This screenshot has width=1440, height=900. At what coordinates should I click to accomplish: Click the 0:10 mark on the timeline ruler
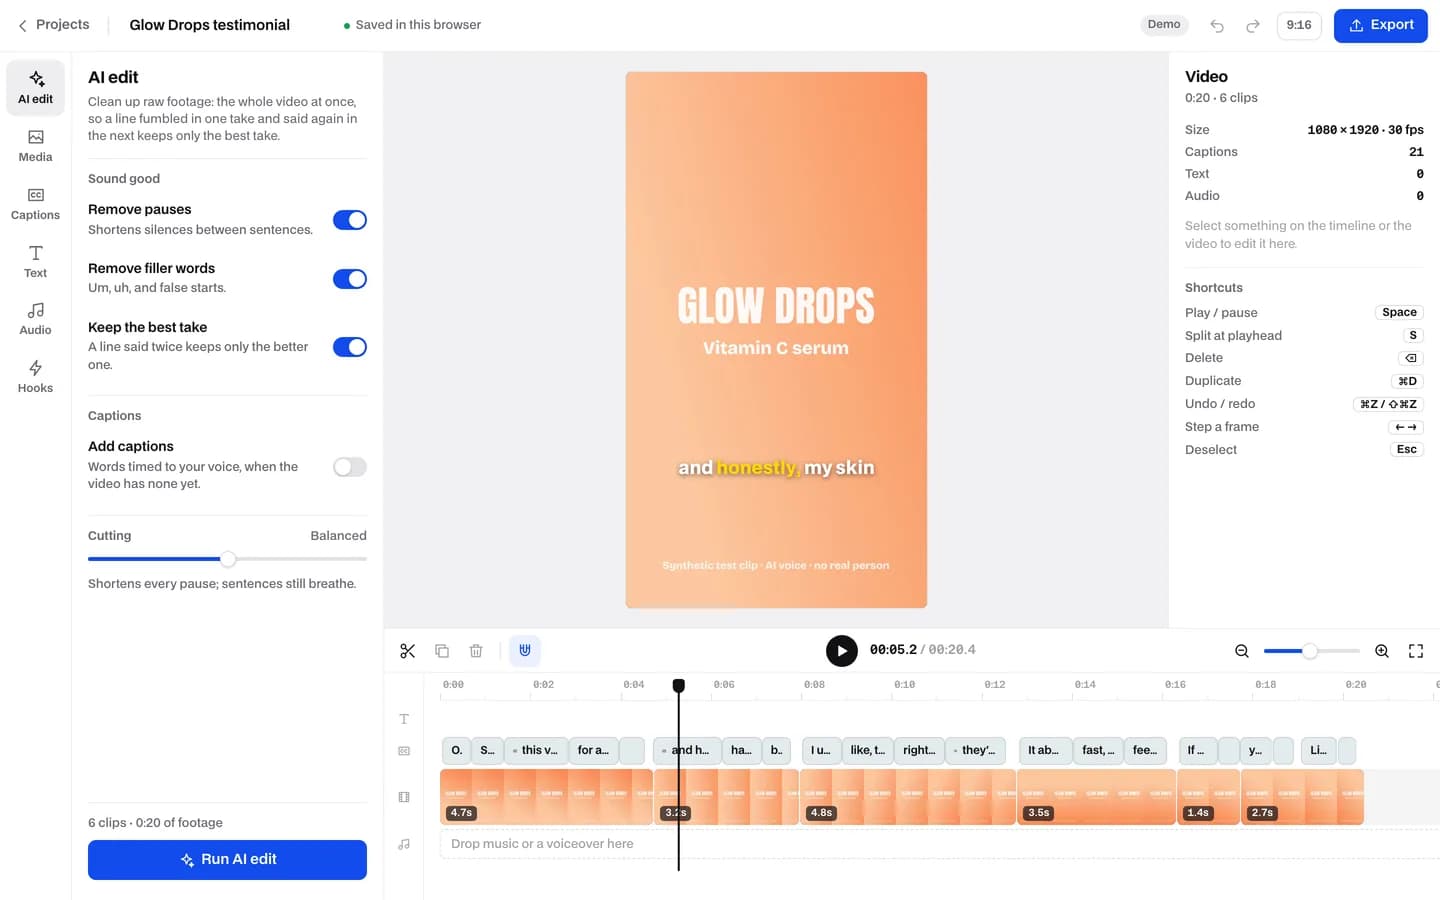904,685
